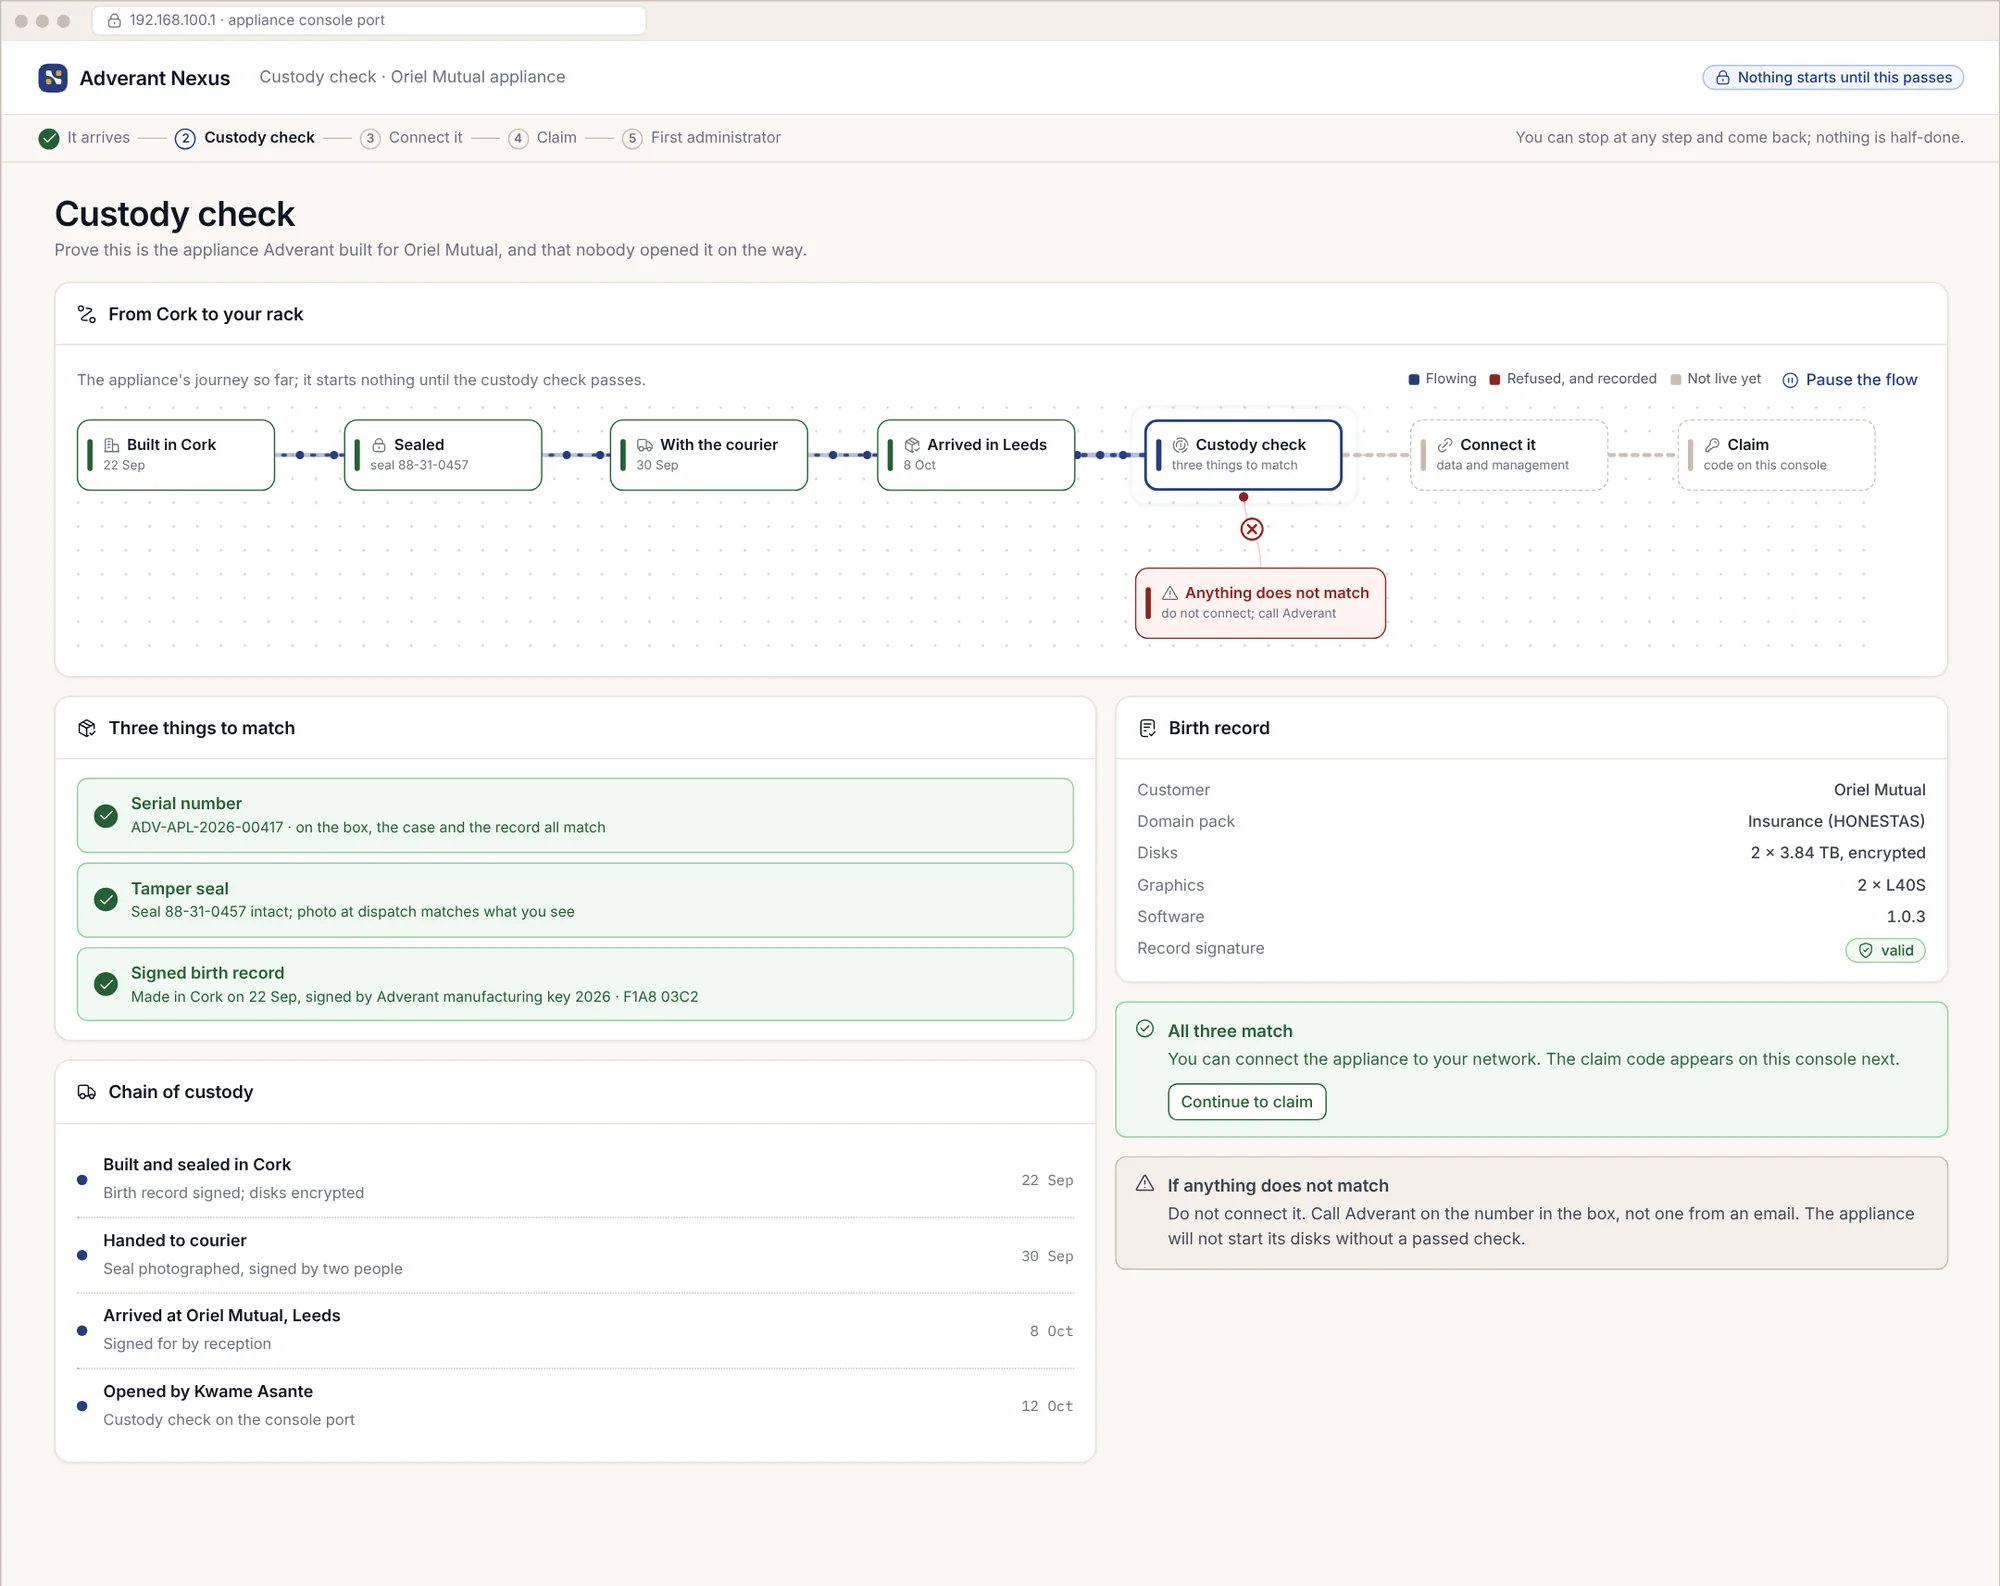Click the pause icon beside Pause the flow
The width and height of the screenshot is (2000, 1586).
(1790, 380)
